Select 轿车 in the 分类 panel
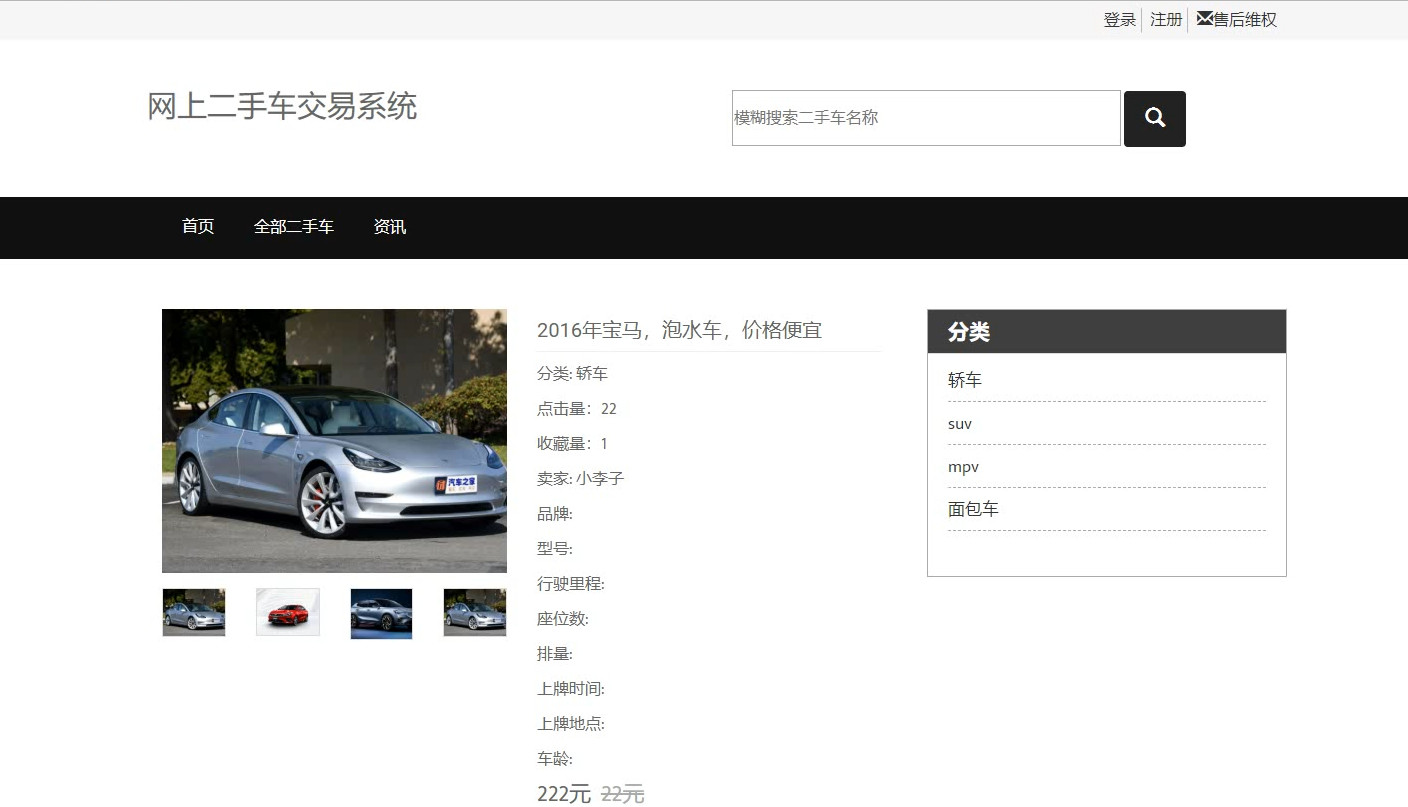This screenshot has width=1408, height=807. [x=965, y=381]
